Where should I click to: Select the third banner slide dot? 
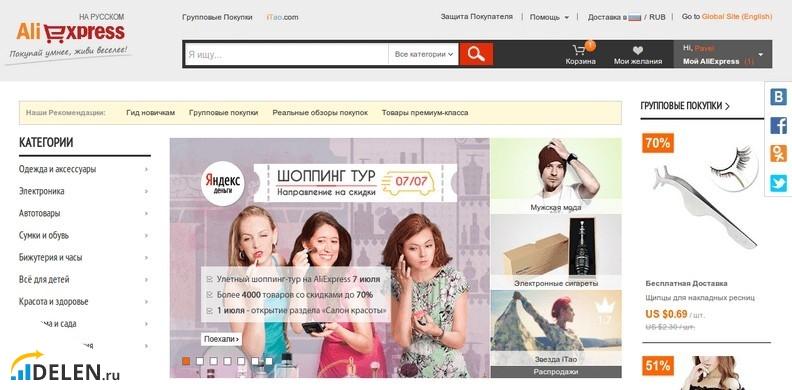pyautogui.click(x=214, y=361)
